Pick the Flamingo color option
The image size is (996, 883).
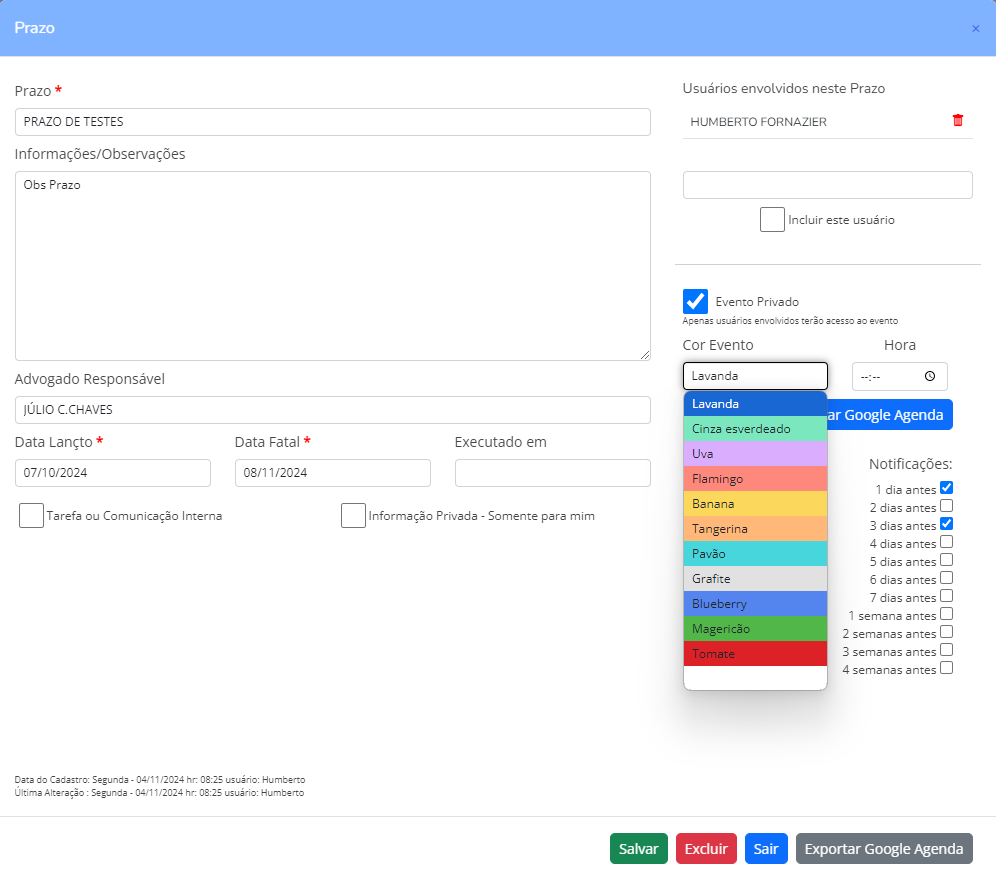(755, 479)
